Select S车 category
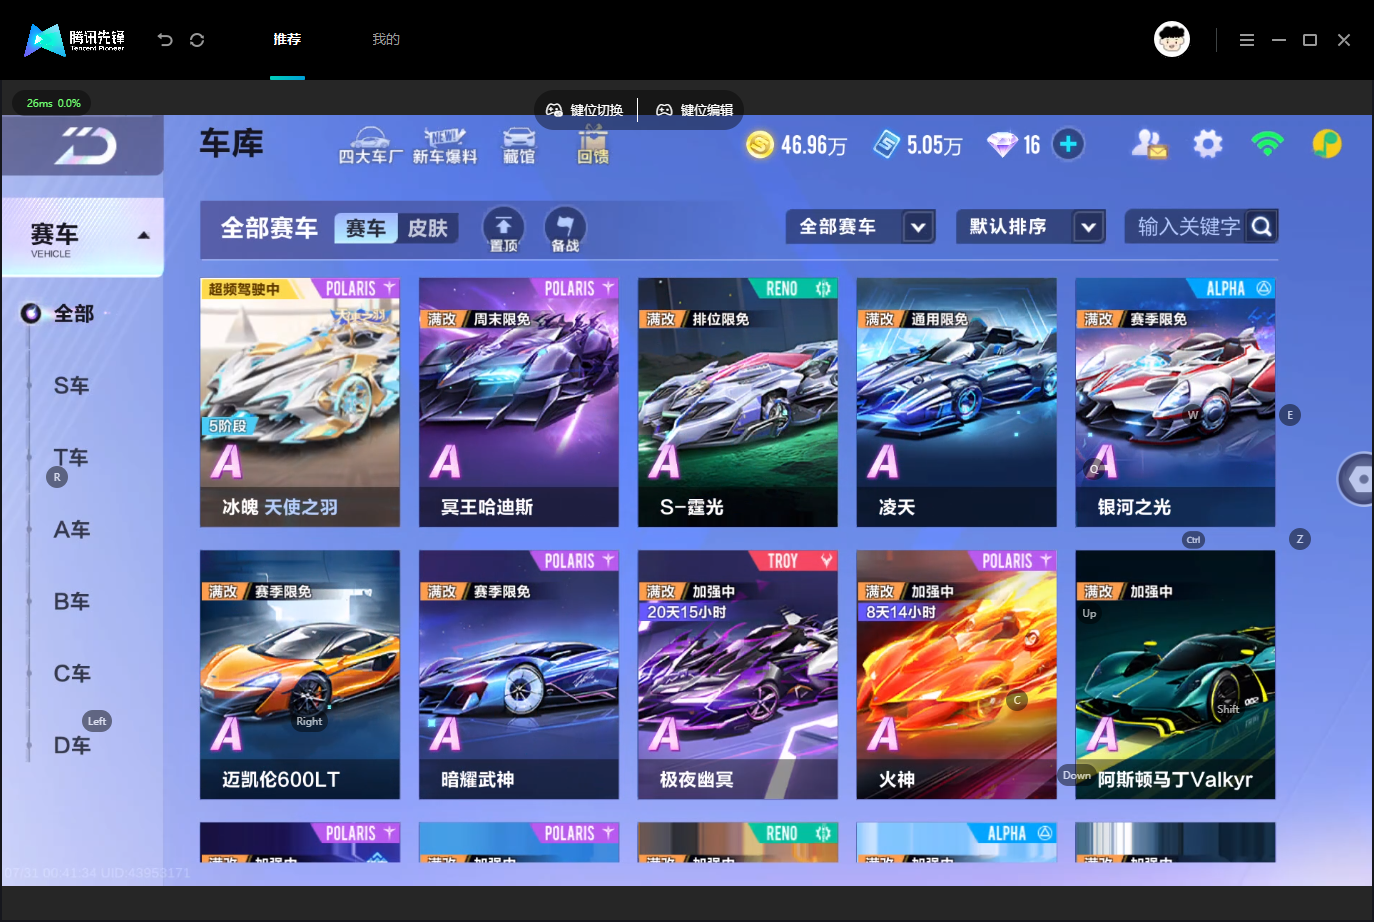 pyautogui.click(x=72, y=386)
